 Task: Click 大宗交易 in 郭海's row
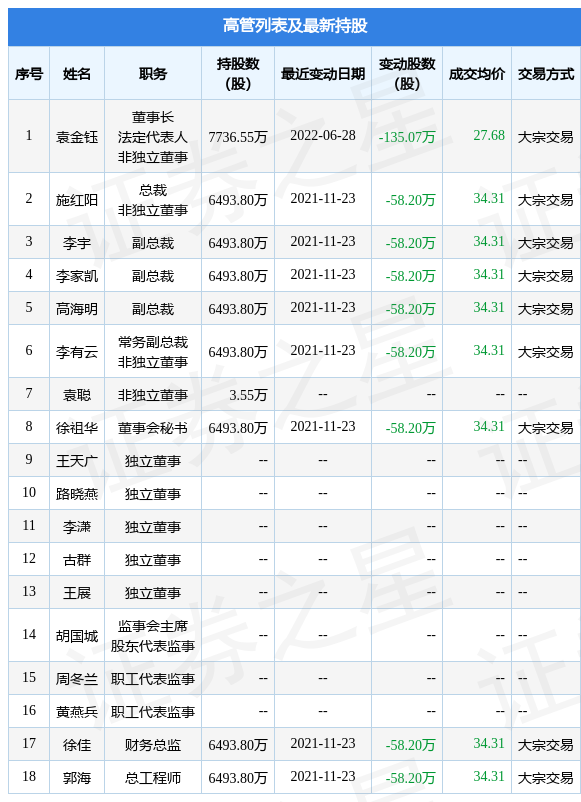[546, 777]
